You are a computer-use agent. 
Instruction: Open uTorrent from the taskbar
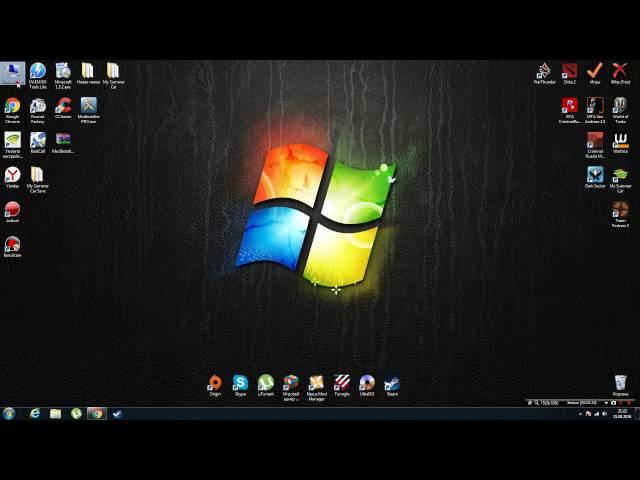coord(76,414)
